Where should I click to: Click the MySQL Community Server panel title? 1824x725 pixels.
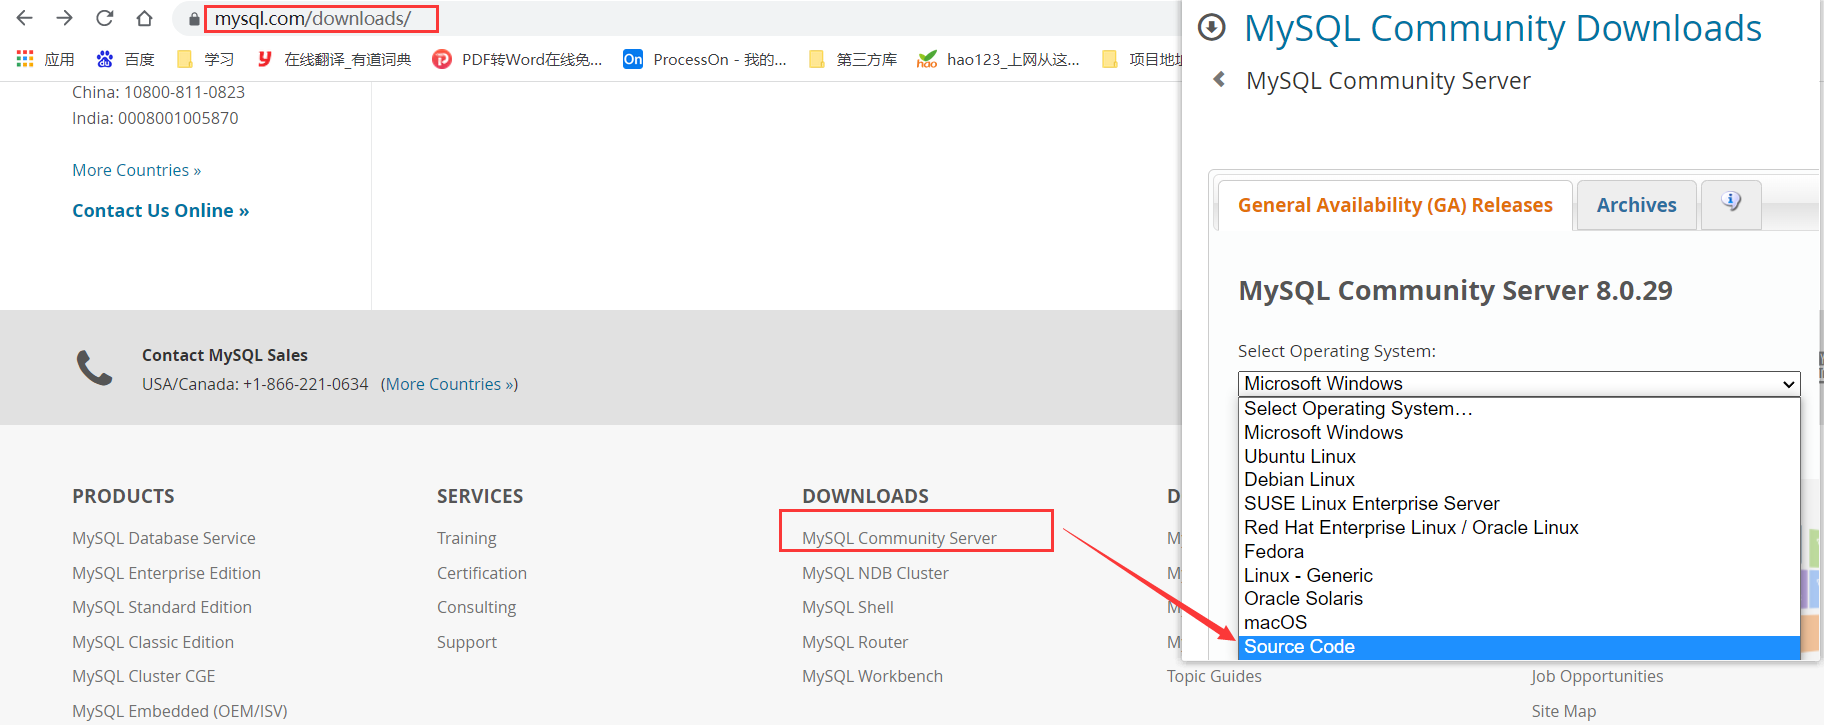point(1388,80)
